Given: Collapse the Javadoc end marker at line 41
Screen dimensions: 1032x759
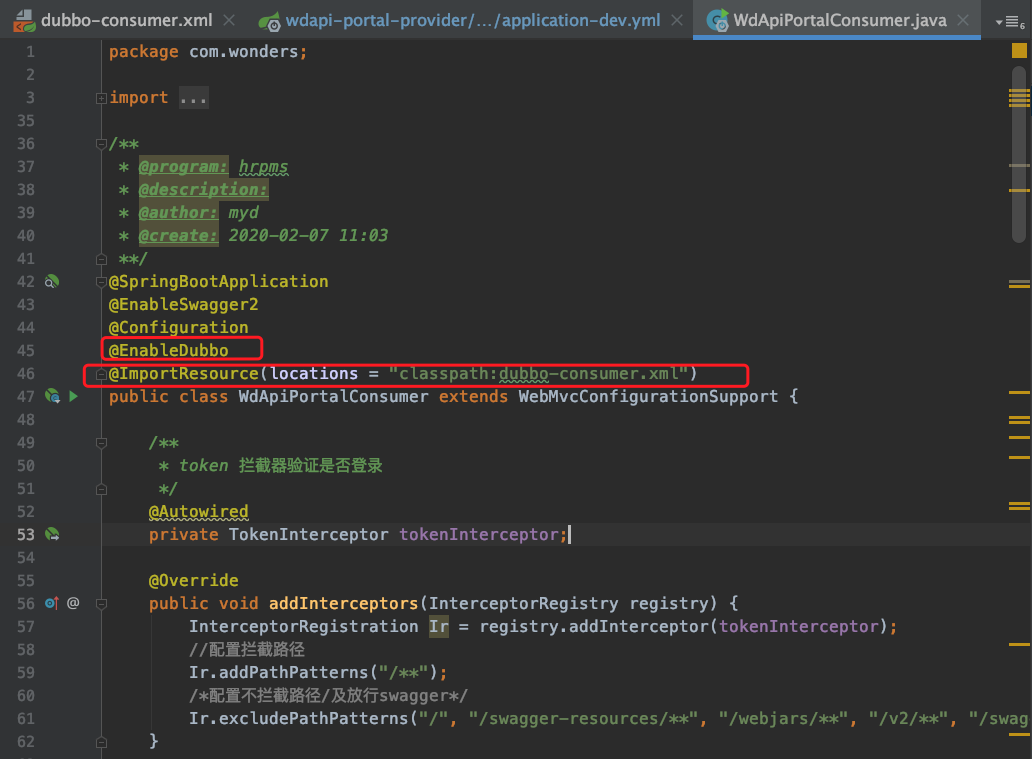Looking at the screenshot, I should (x=101, y=259).
